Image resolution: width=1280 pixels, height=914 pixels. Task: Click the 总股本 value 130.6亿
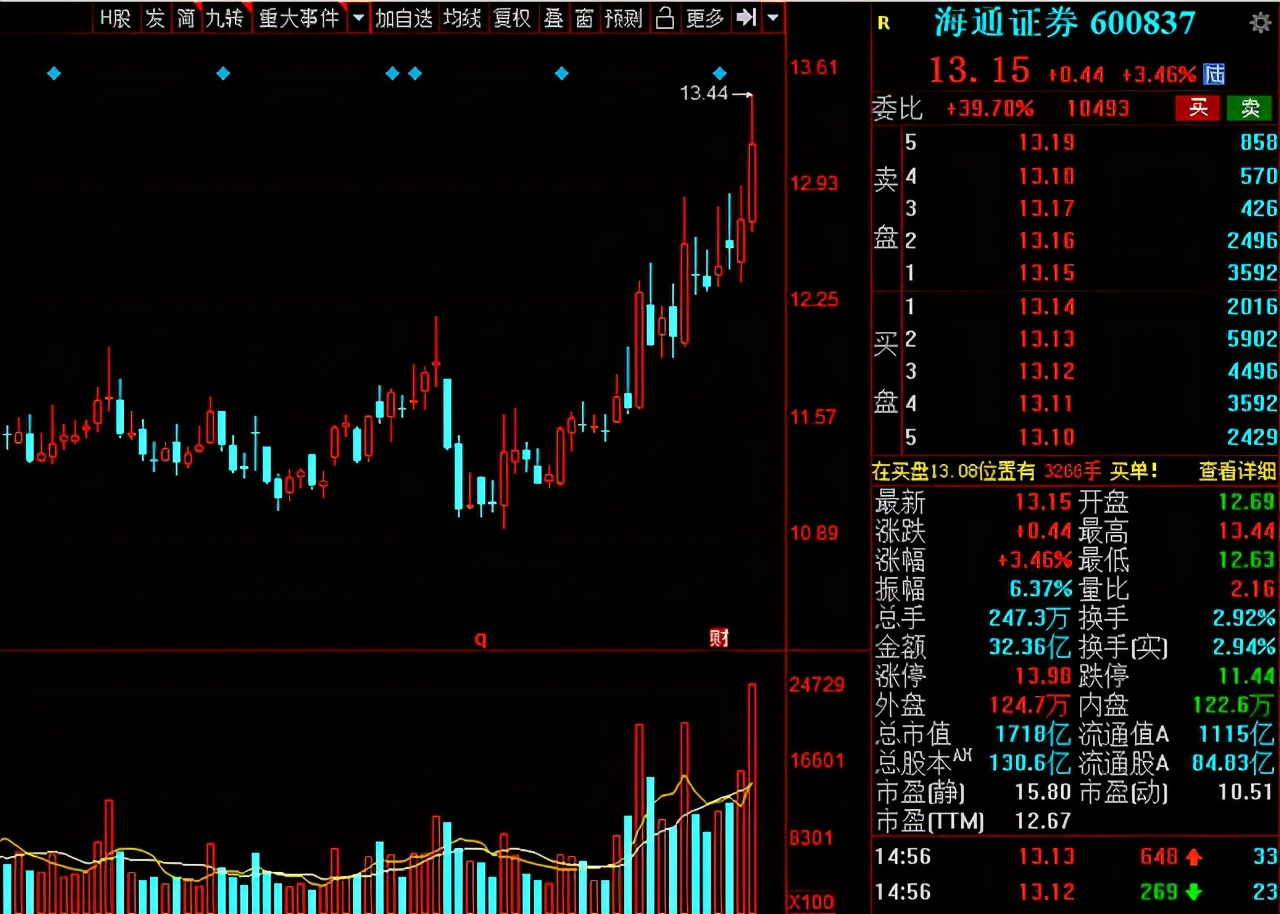point(1030,763)
